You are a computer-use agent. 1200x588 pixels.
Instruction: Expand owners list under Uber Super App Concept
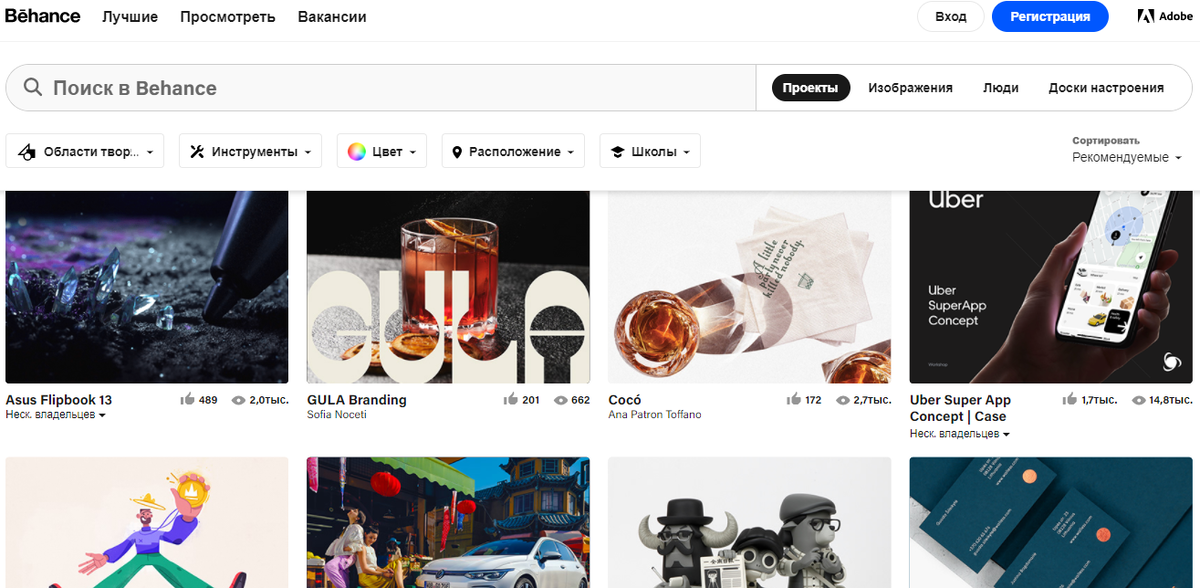tap(960, 434)
